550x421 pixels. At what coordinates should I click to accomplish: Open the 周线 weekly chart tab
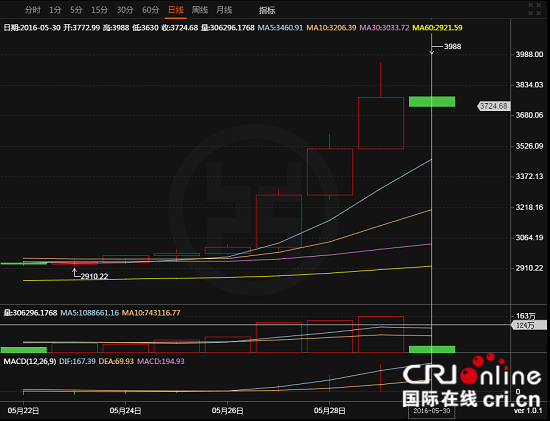click(x=200, y=10)
